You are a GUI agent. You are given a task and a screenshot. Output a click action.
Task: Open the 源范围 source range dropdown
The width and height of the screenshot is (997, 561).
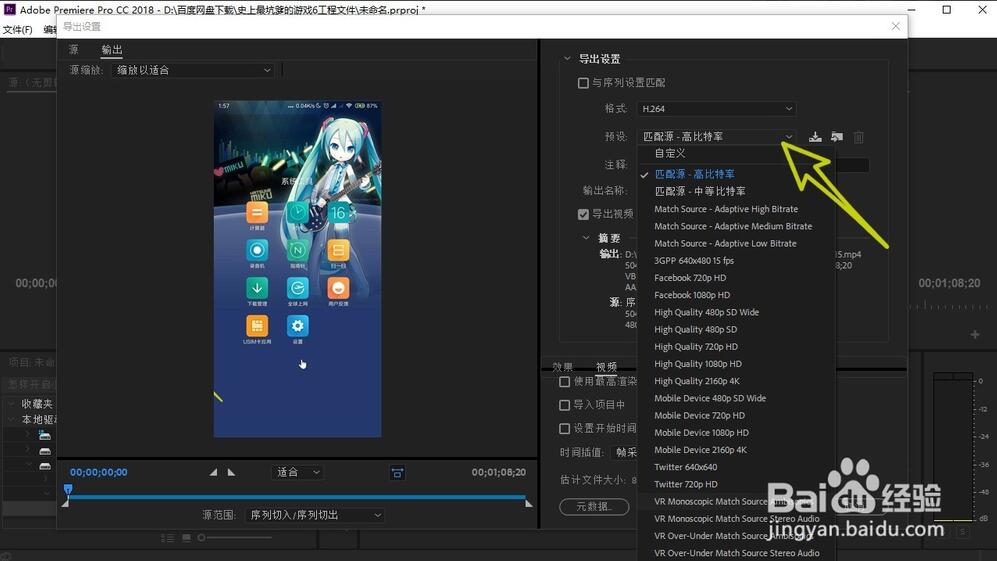point(314,515)
